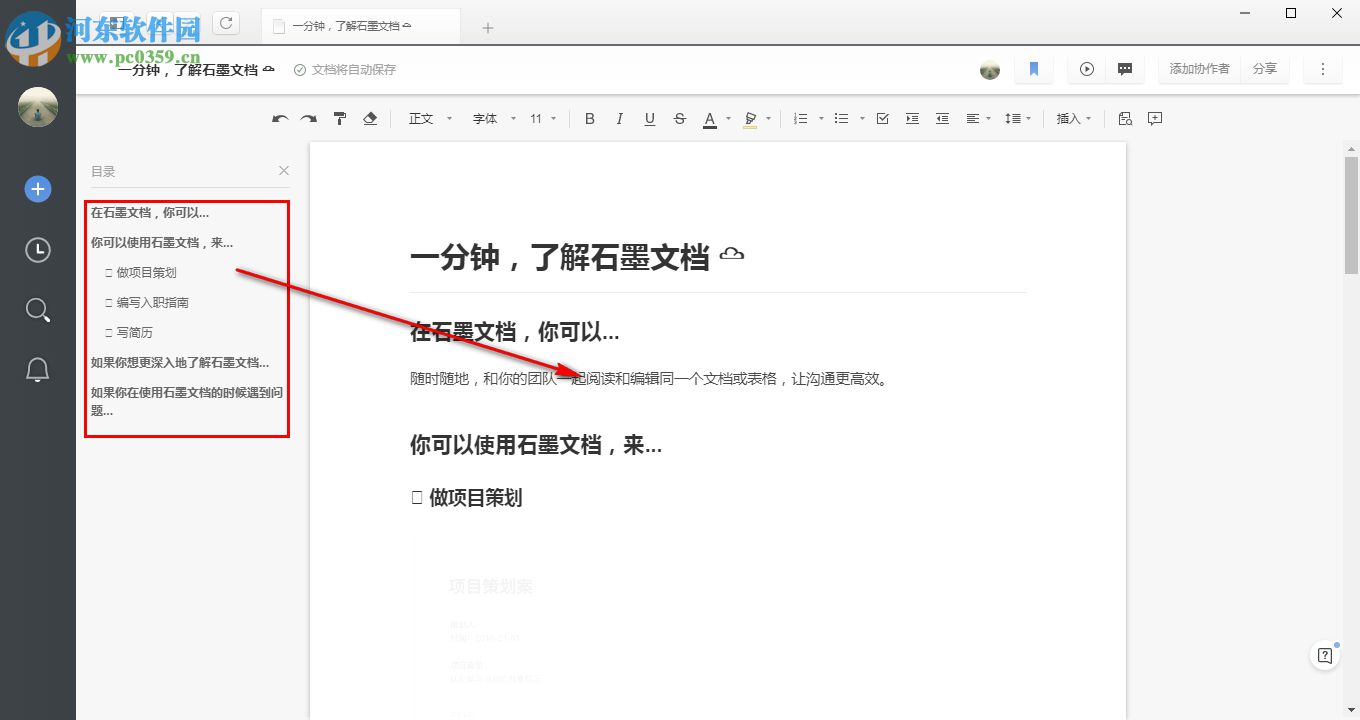
Task: Toggle bold formatting
Action: click(590, 119)
